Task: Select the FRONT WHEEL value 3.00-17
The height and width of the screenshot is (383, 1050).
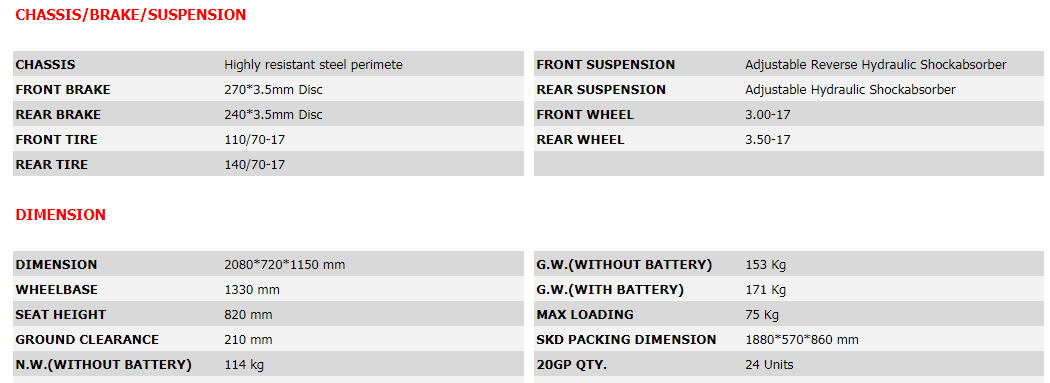Action: pyautogui.click(x=768, y=115)
